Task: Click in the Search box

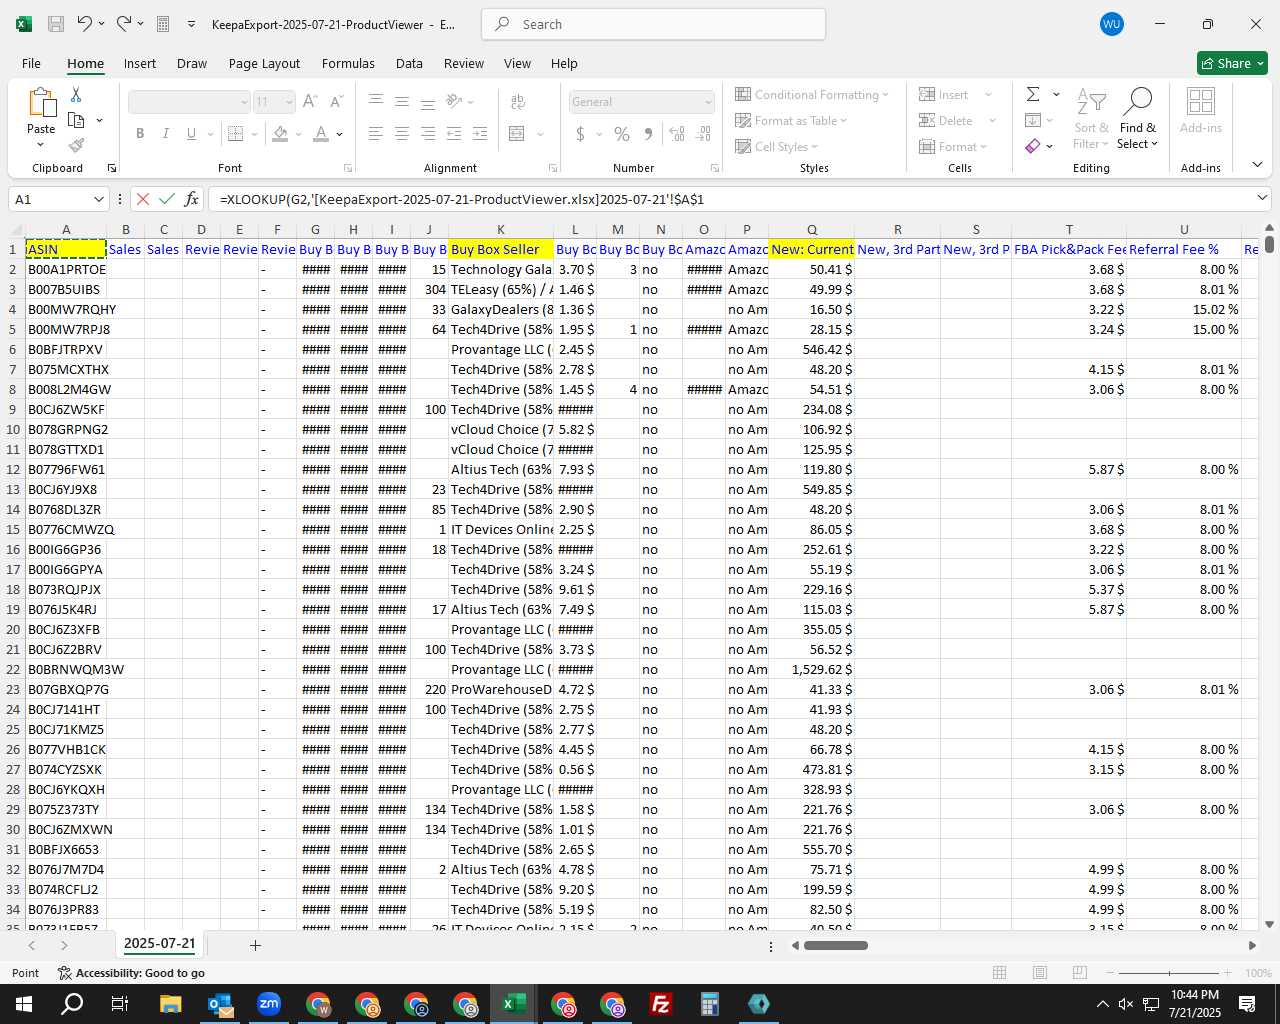Action: 654,24
